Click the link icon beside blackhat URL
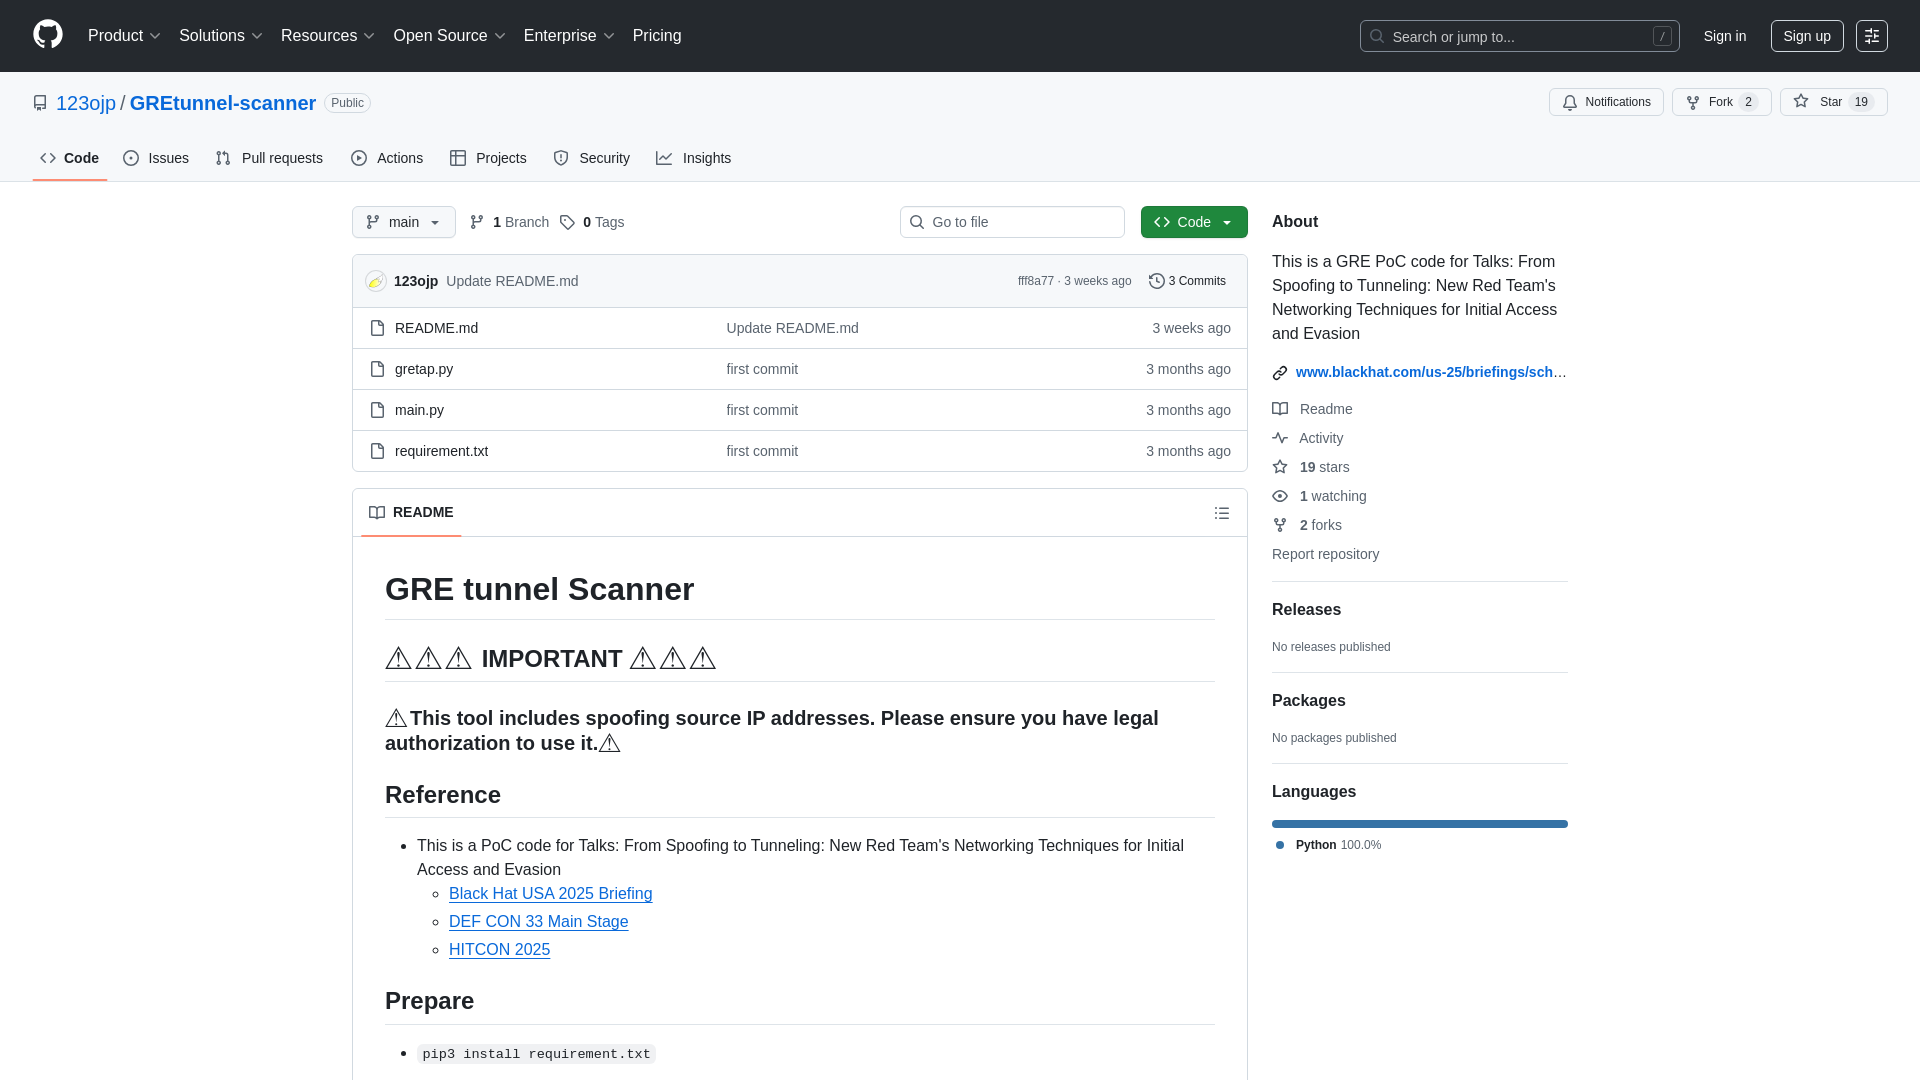This screenshot has height=1080, width=1920. [1280, 373]
